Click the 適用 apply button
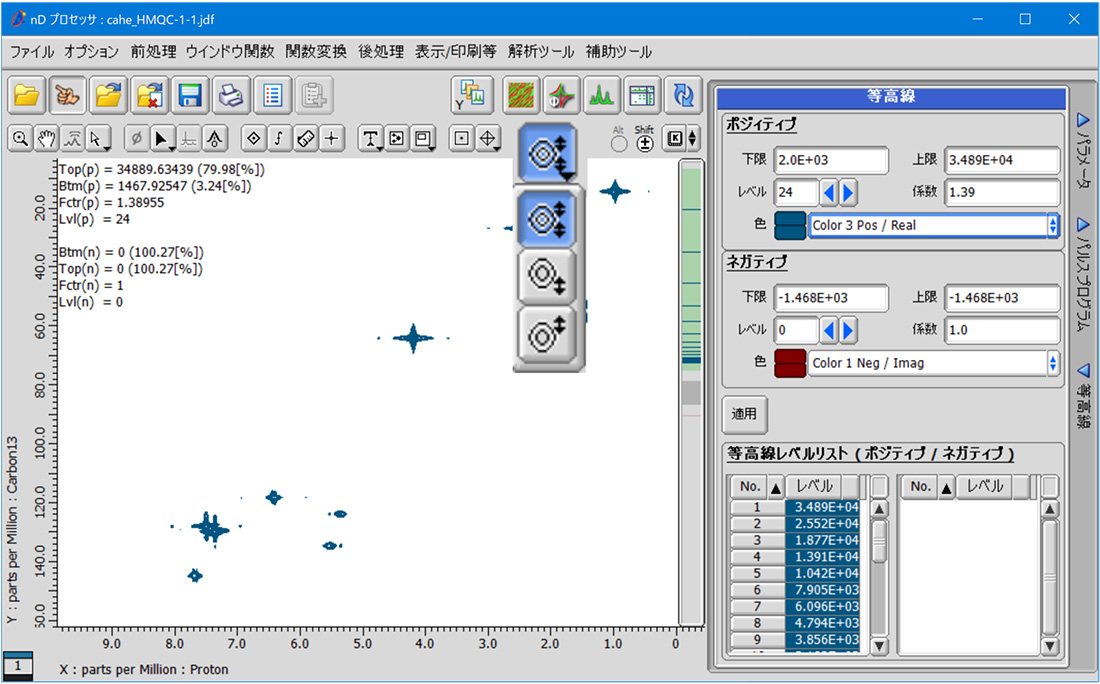 coord(744,413)
